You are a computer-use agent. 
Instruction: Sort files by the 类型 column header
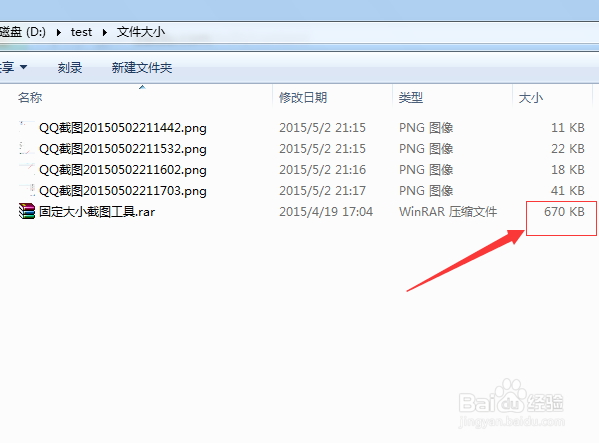point(411,98)
